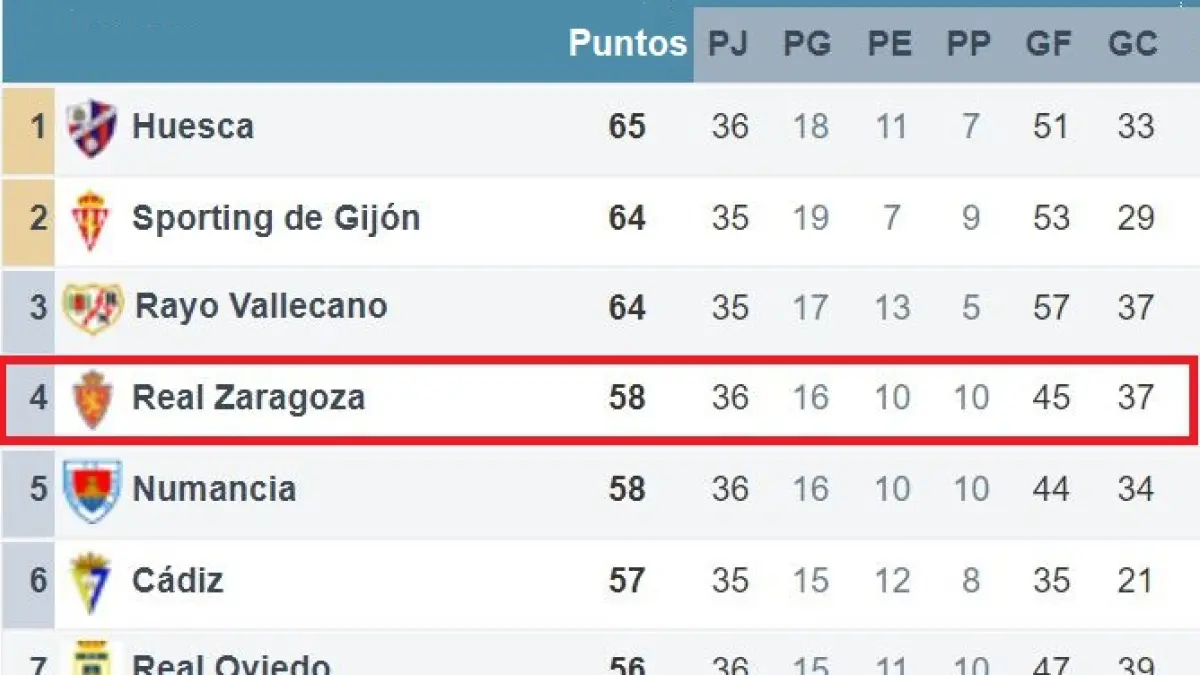Click the Real Oviedo crest icon

coord(96,658)
